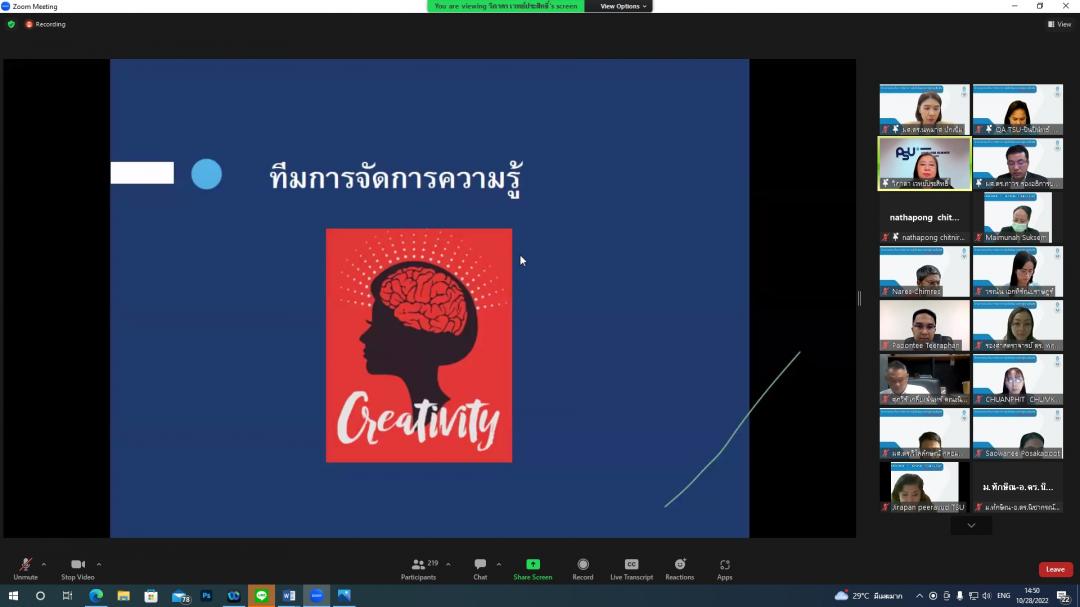
Task: Click the Nares Chimres video tile
Action: click(924, 271)
